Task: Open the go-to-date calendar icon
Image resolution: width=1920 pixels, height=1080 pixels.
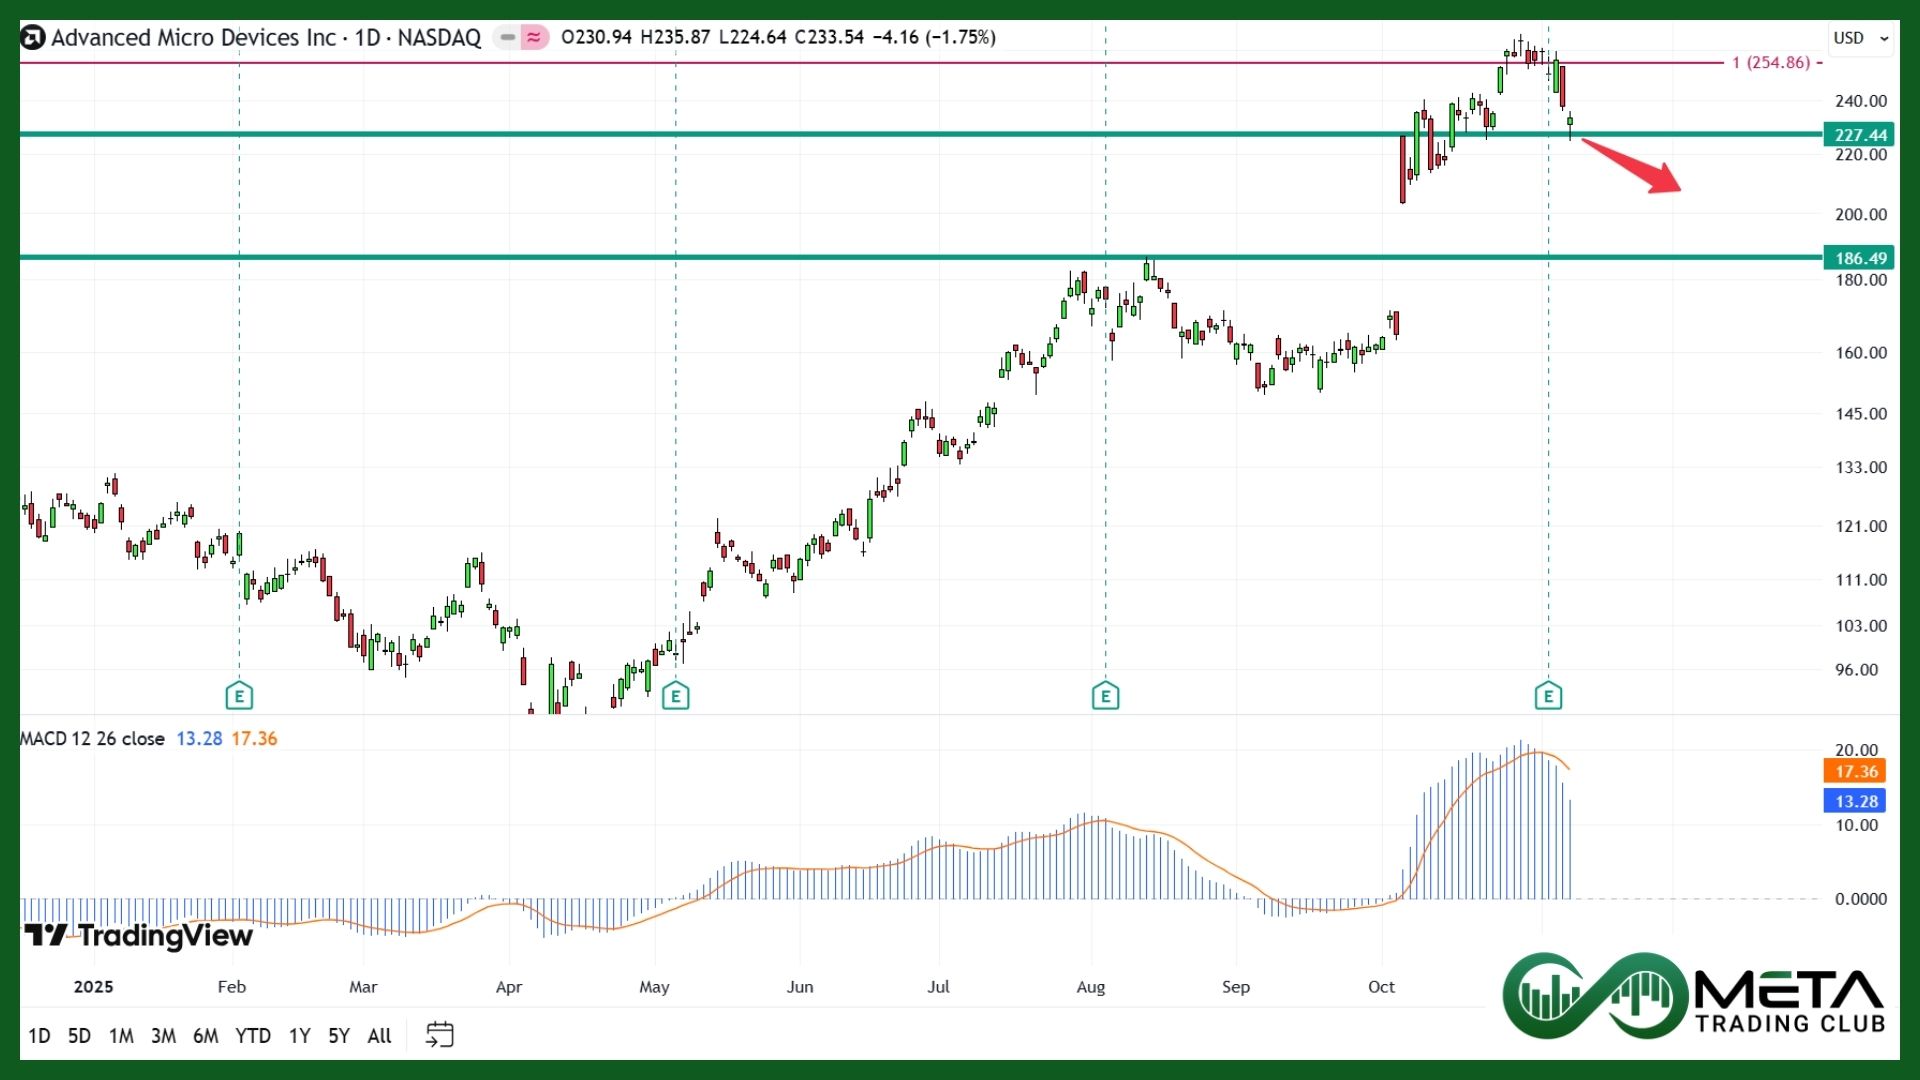Action: 440,1035
